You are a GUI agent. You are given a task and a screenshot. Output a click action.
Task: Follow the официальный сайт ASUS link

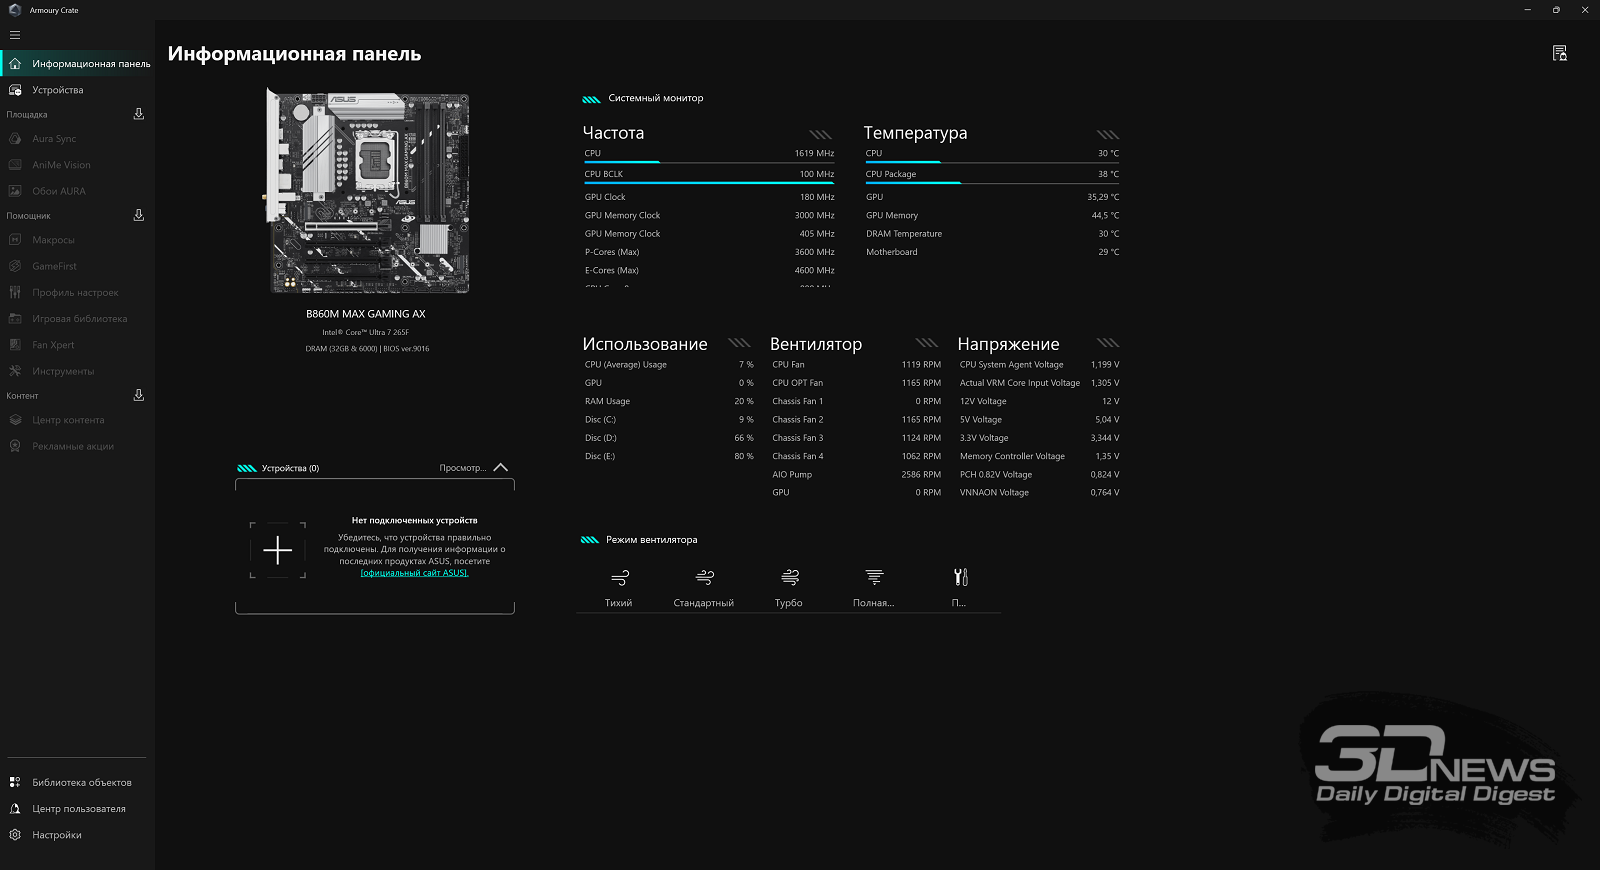click(x=414, y=573)
